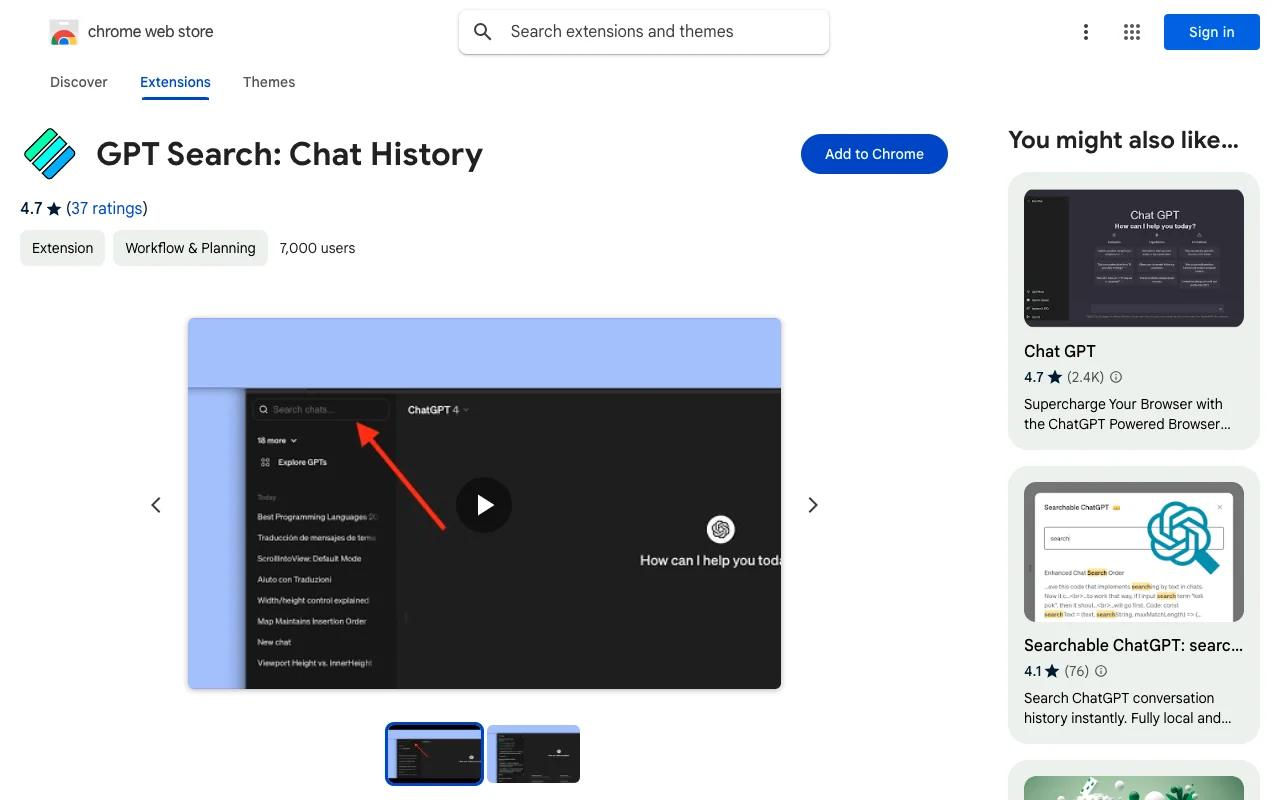1280x800 pixels.
Task: Open the 37 ratings link
Action: pyautogui.click(x=107, y=208)
